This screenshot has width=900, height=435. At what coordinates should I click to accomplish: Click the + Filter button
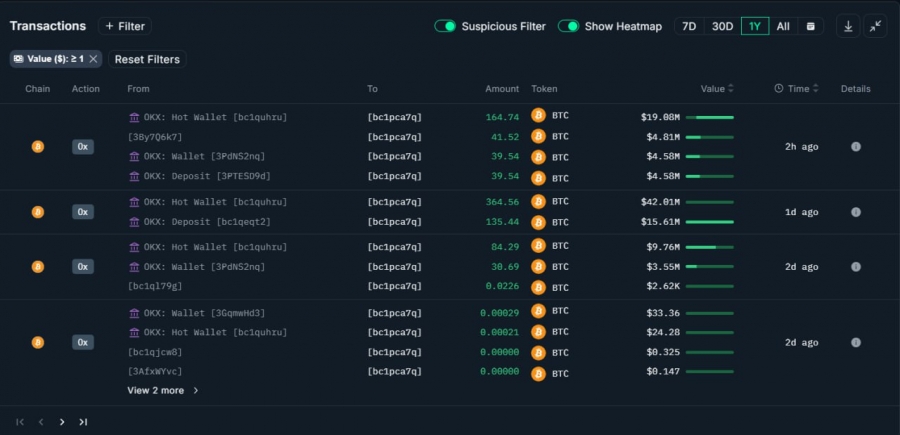[125, 26]
